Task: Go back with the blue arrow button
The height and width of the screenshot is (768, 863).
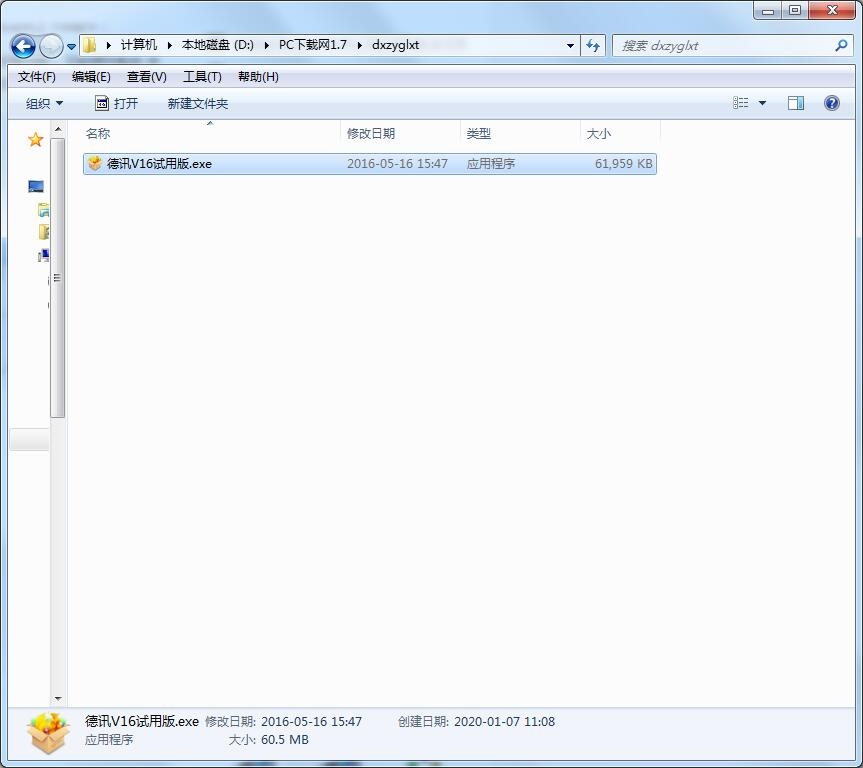Action: (x=23, y=46)
